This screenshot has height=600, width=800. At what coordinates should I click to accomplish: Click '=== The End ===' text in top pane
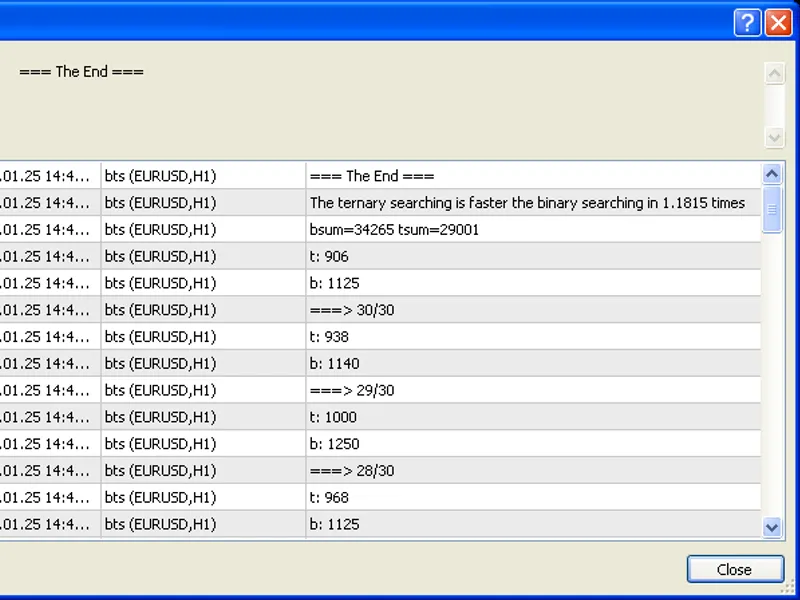(x=82, y=72)
